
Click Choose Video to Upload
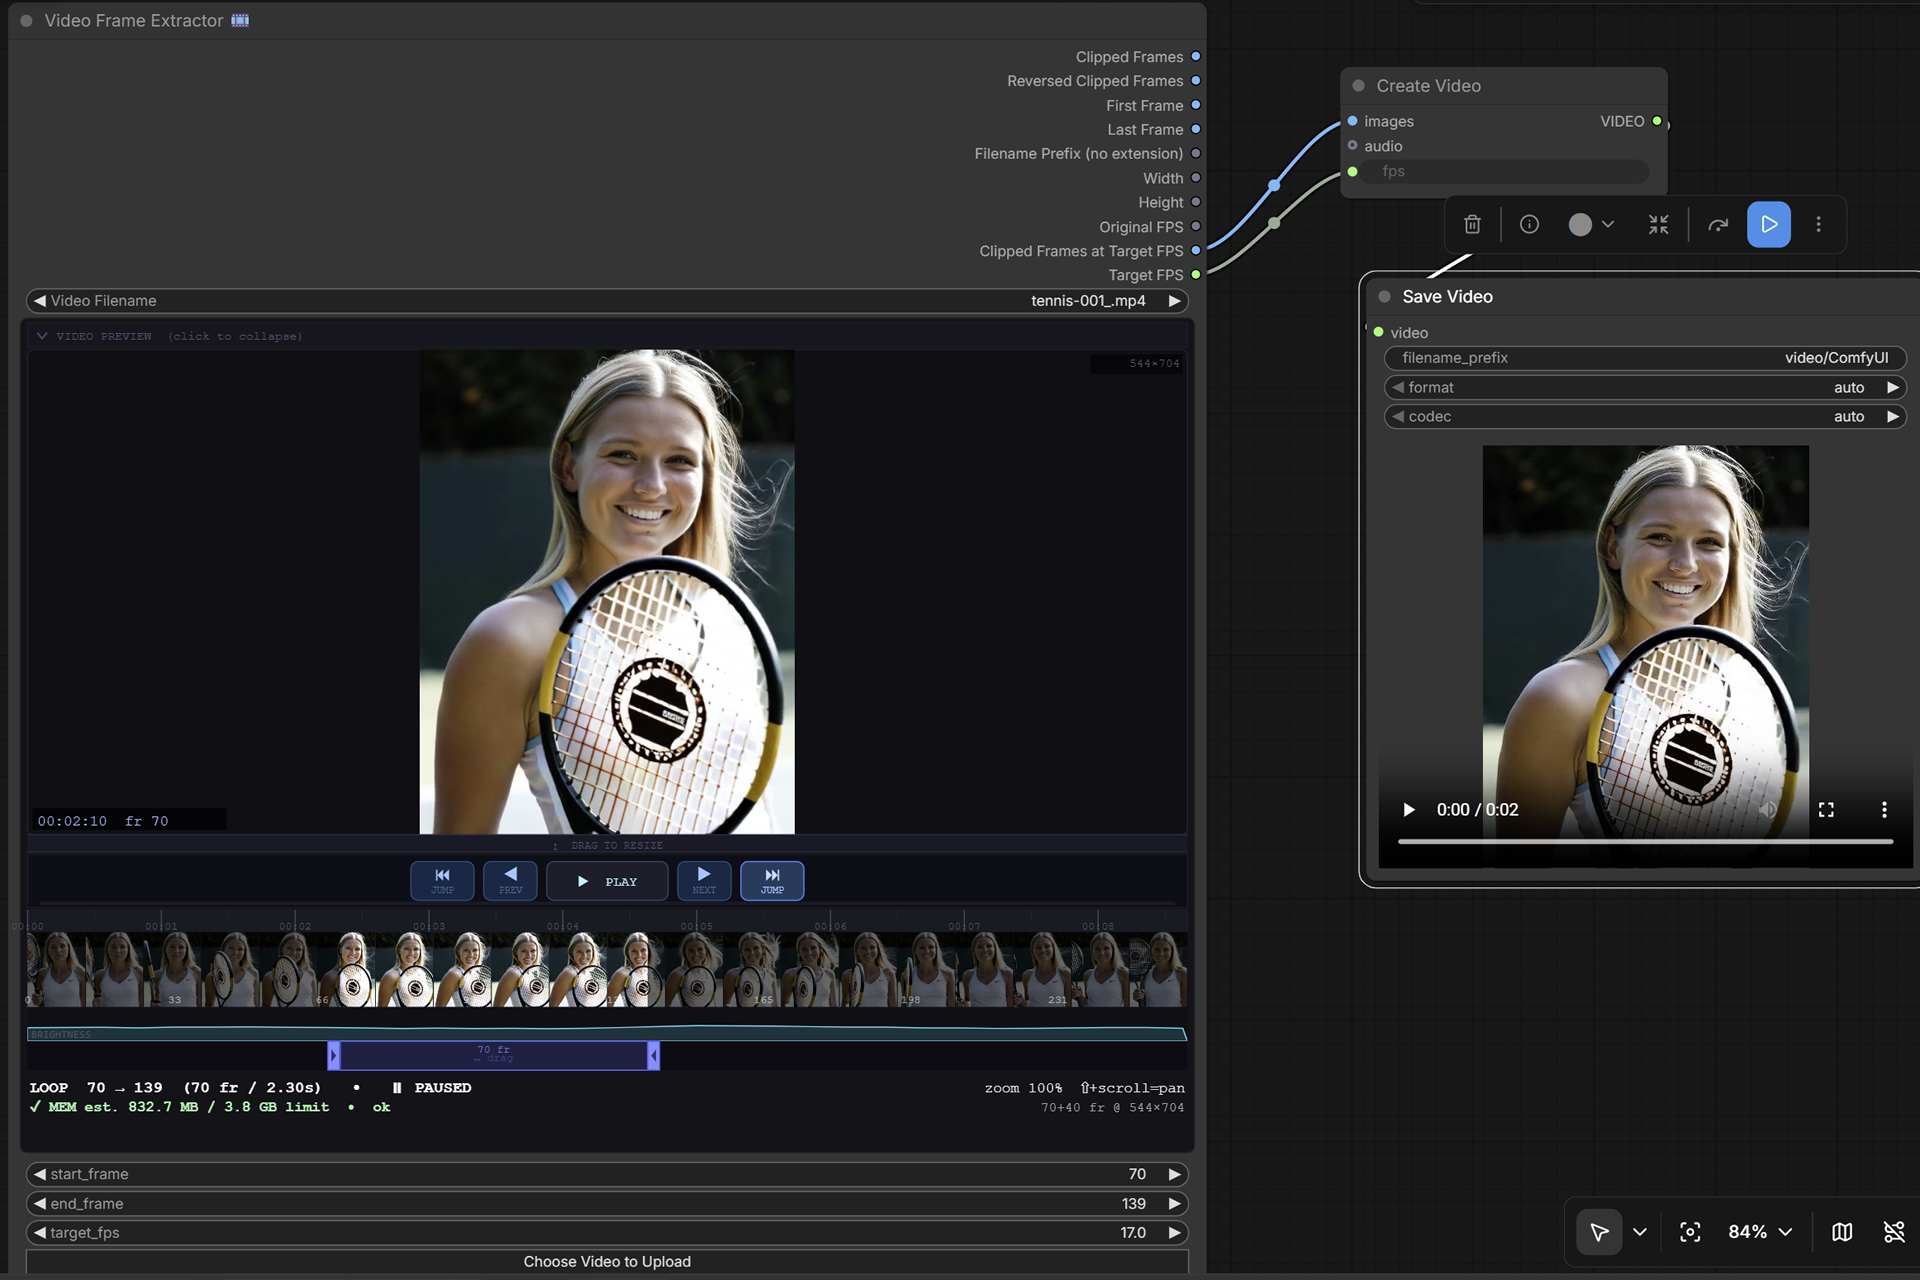(x=607, y=1262)
